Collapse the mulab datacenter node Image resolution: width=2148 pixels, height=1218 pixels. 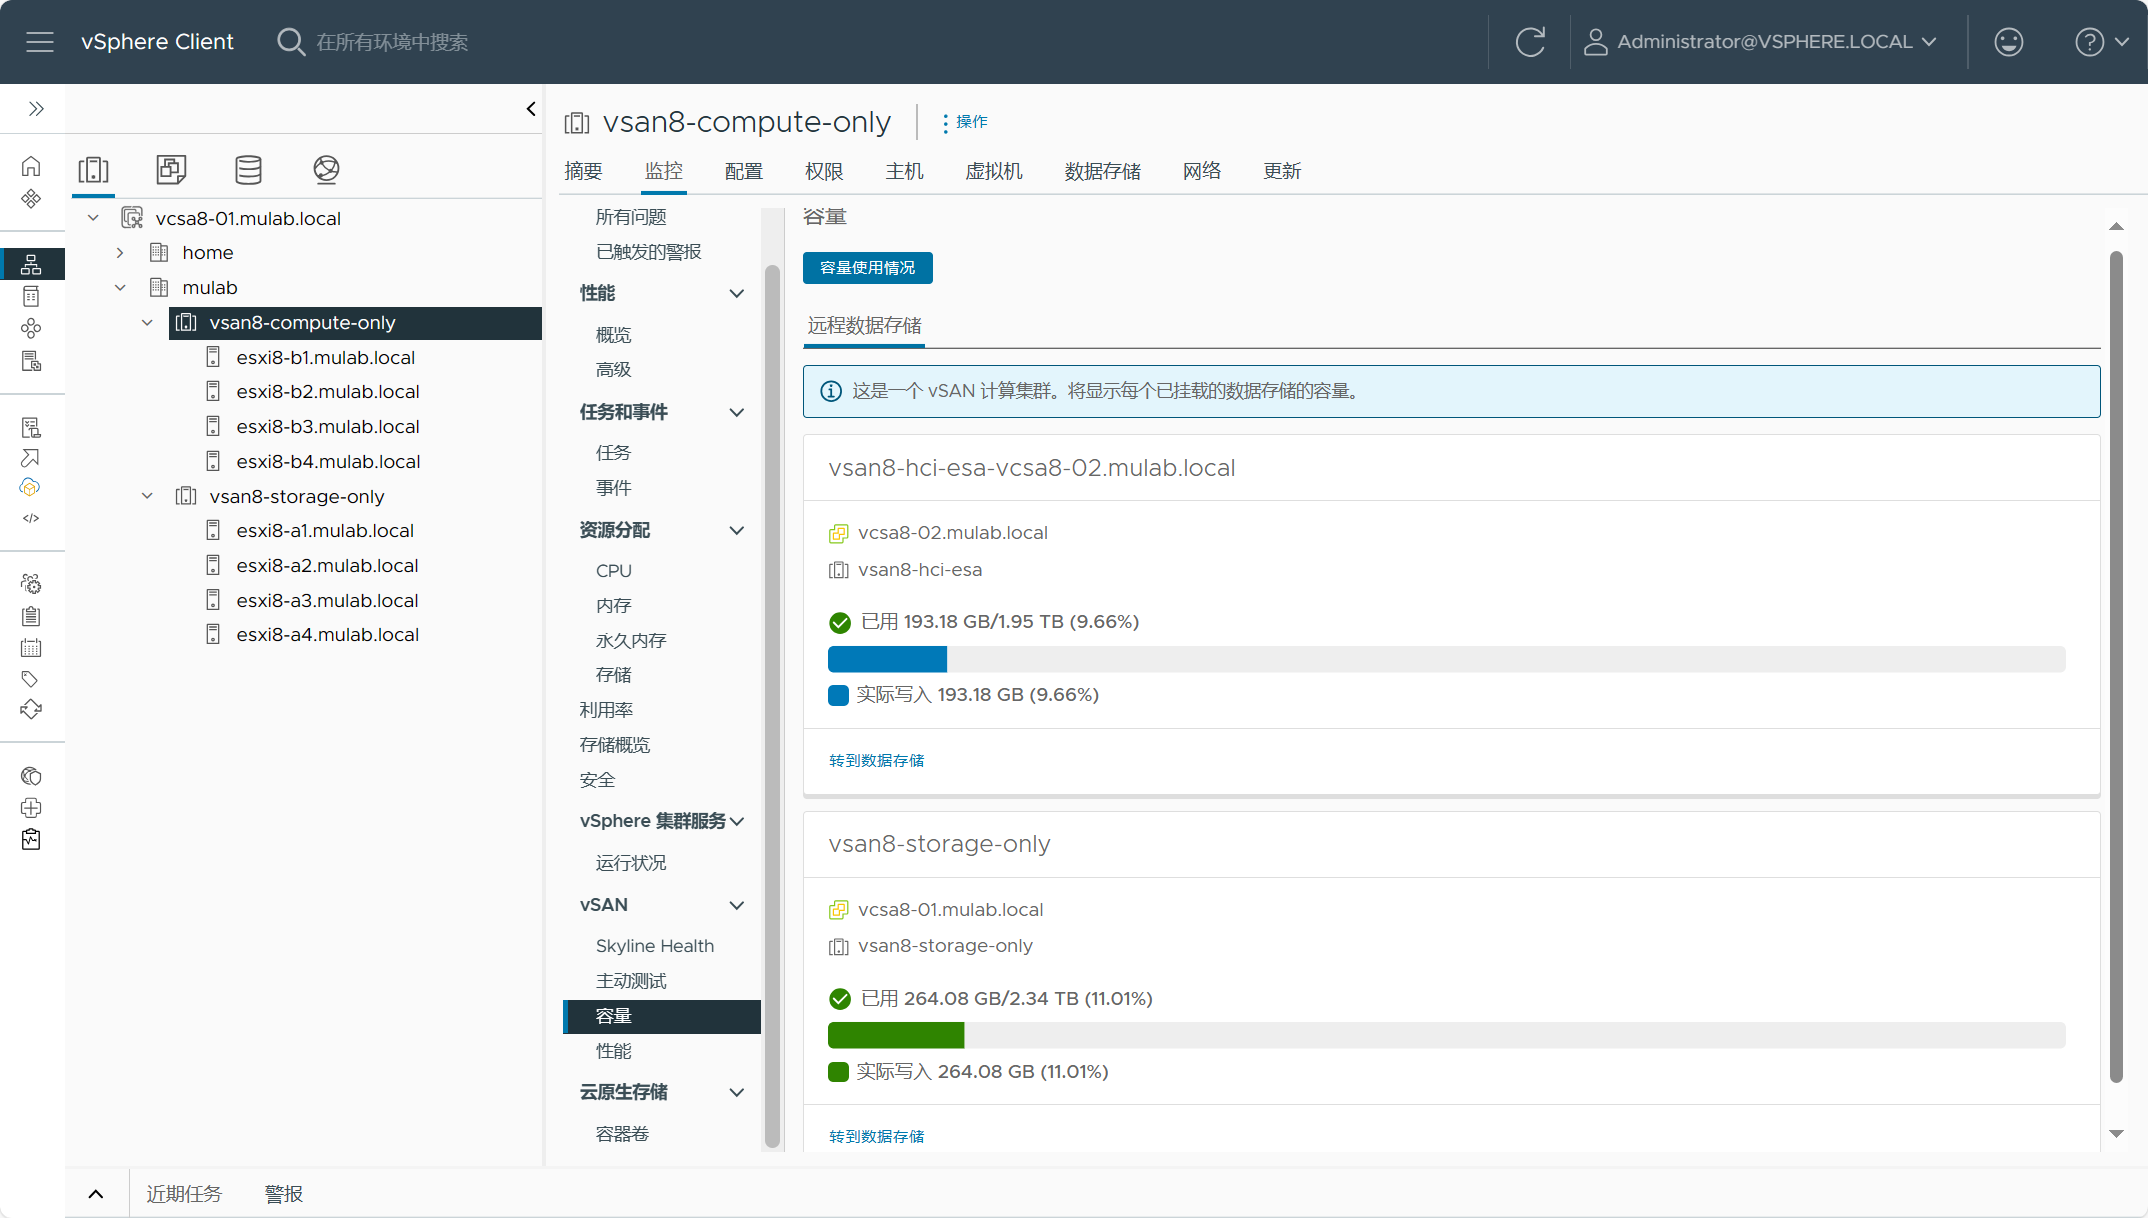[120, 288]
